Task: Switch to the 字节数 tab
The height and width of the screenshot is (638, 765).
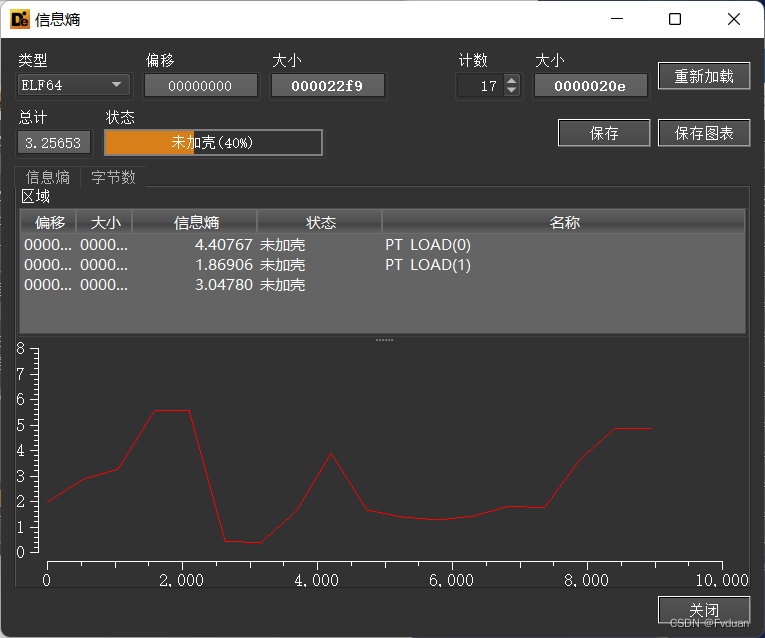Action: point(113,177)
